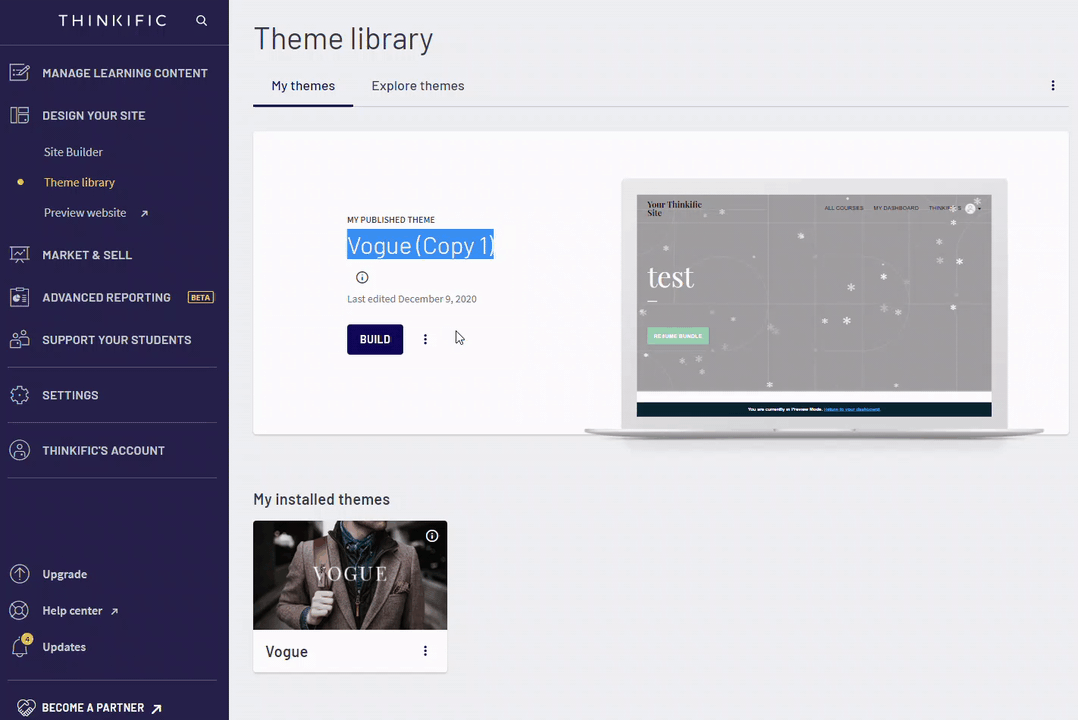Click the Manage Learning Content pencil icon
The image size is (1078, 720).
(x=19, y=73)
